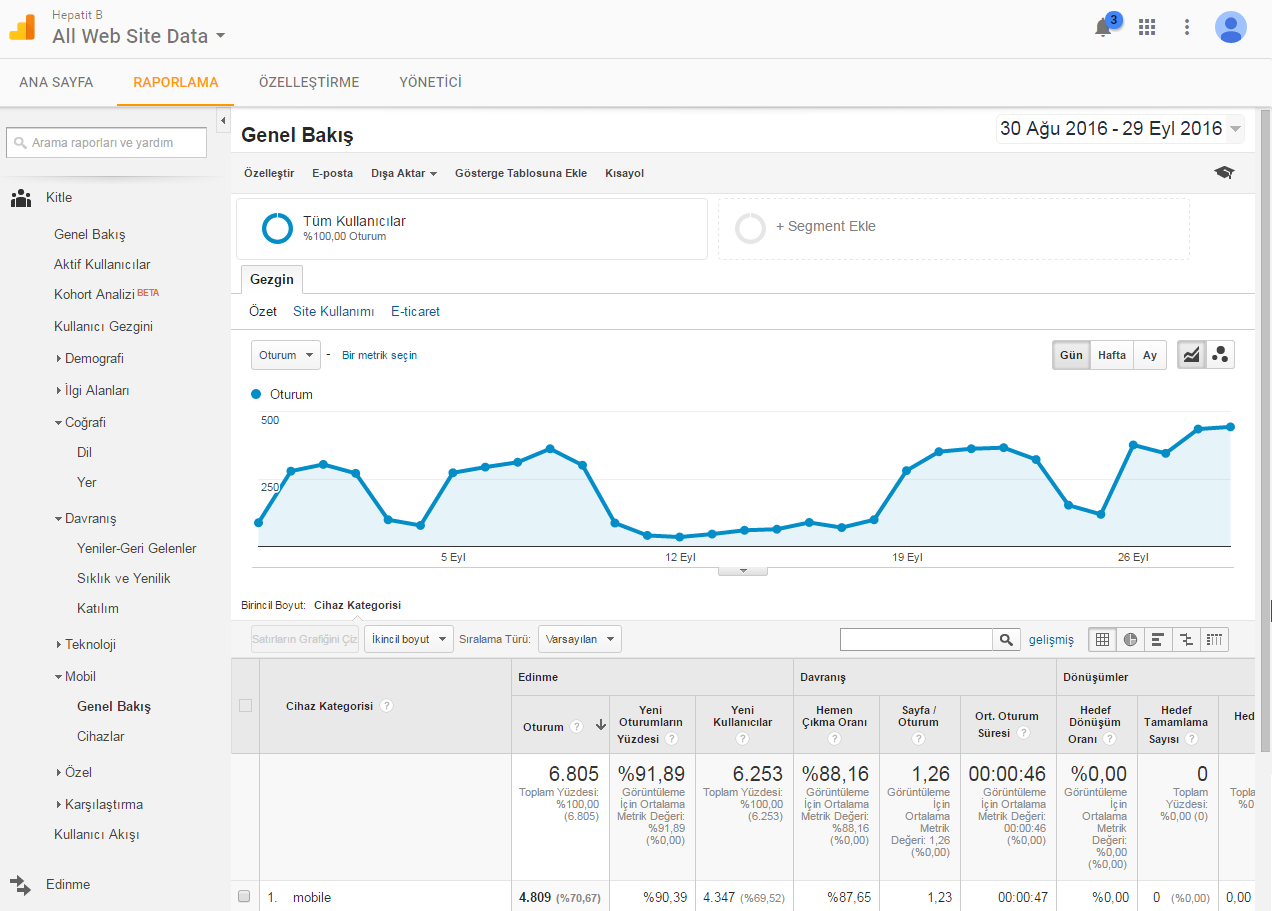
Task: Expand the Demografi tree item
Action: point(94,358)
